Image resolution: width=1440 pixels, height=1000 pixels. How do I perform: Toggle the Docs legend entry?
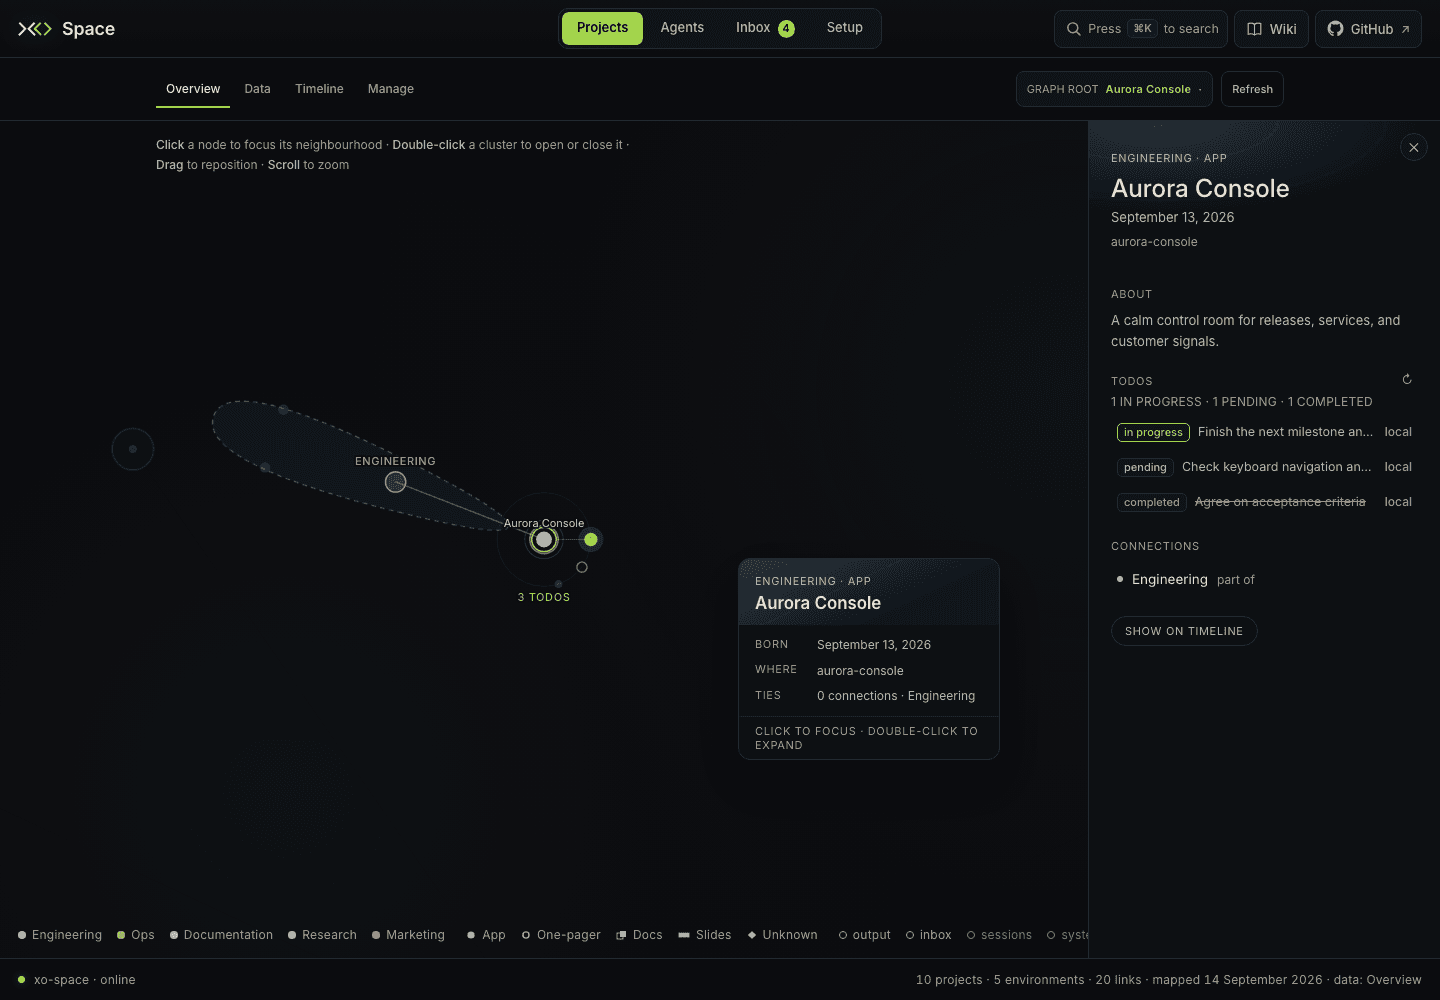(640, 935)
